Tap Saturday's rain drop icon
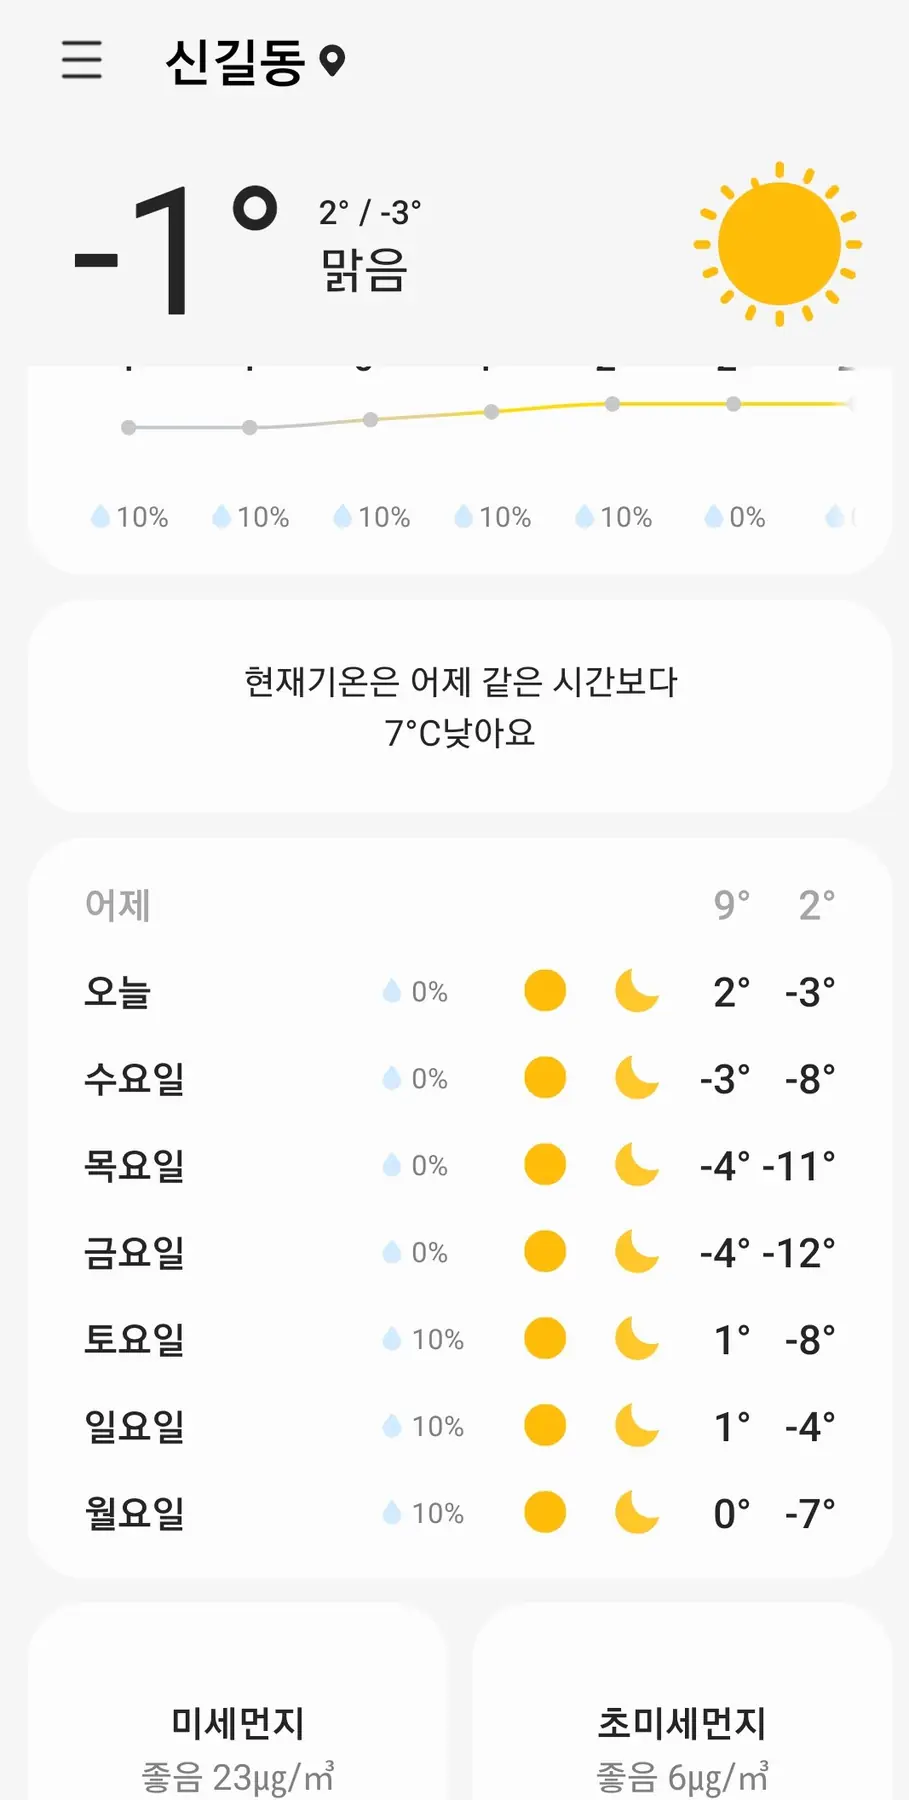 (392, 1339)
